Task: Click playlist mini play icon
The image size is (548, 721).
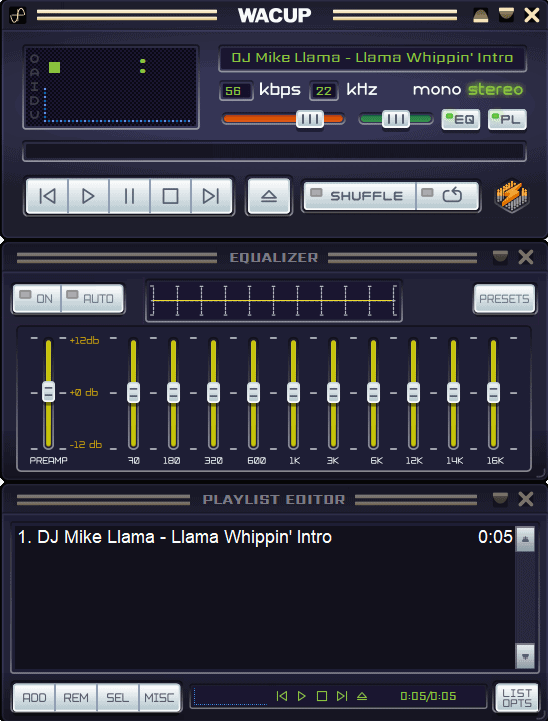Action: 302,696
